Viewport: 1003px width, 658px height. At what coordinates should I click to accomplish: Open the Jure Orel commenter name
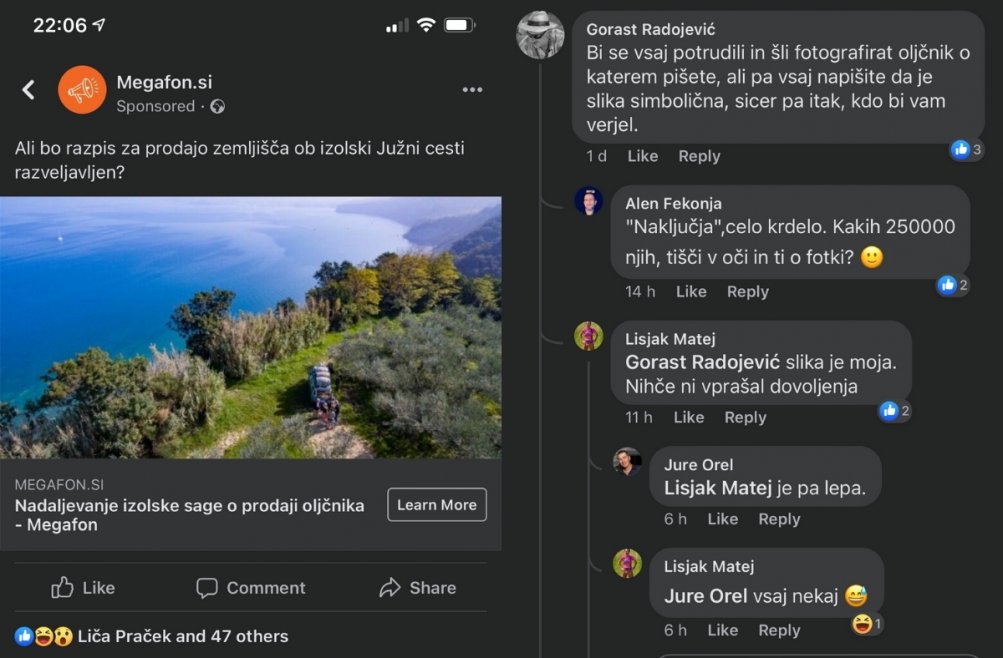pyautogui.click(x=699, y=465)
